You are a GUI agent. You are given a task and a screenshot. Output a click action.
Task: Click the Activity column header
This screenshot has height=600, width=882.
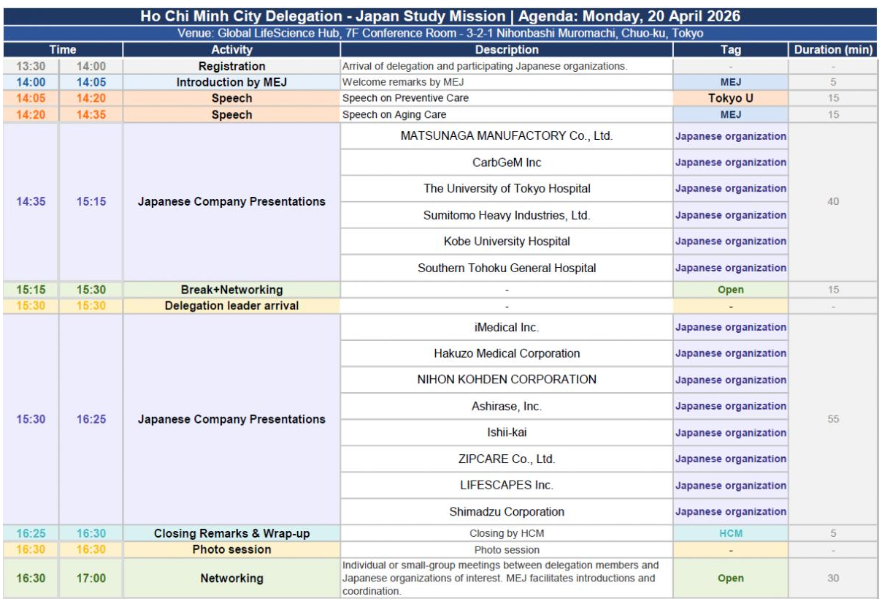[231, 50]
